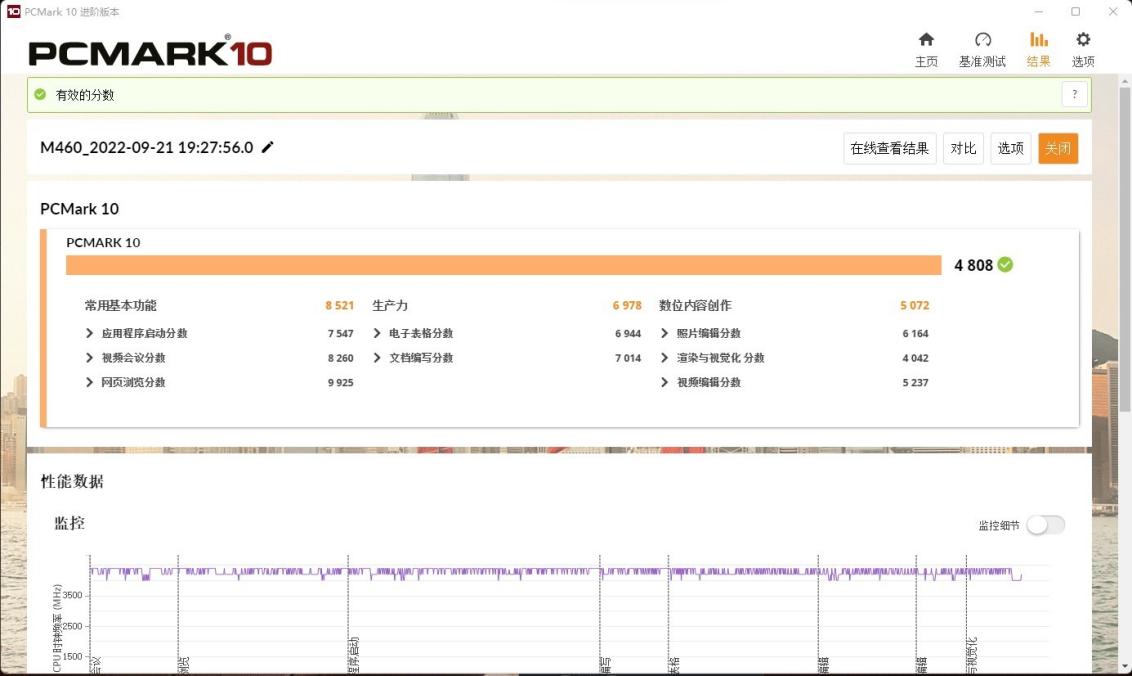Click the 8 521 essentials score

(x=339, y=306)
